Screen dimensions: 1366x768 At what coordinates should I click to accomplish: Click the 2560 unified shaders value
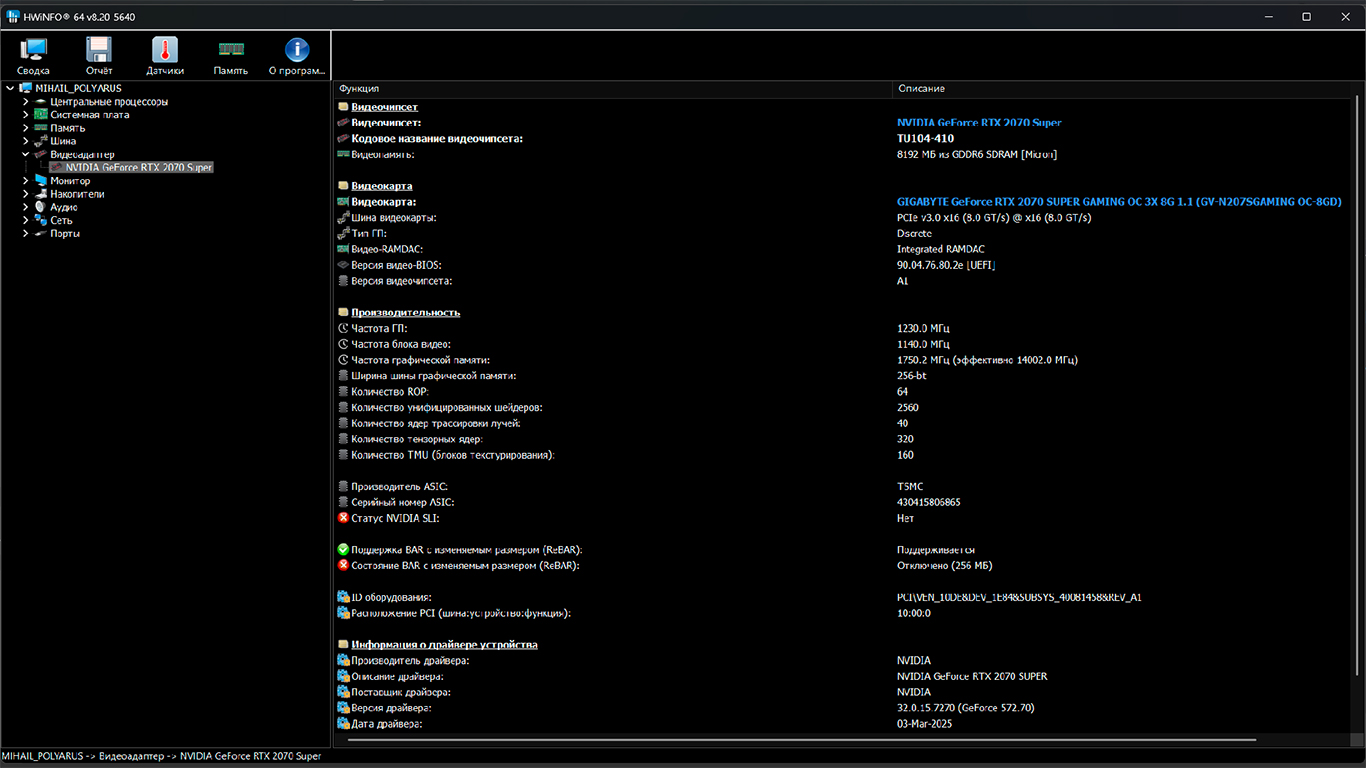coord(908,407)
